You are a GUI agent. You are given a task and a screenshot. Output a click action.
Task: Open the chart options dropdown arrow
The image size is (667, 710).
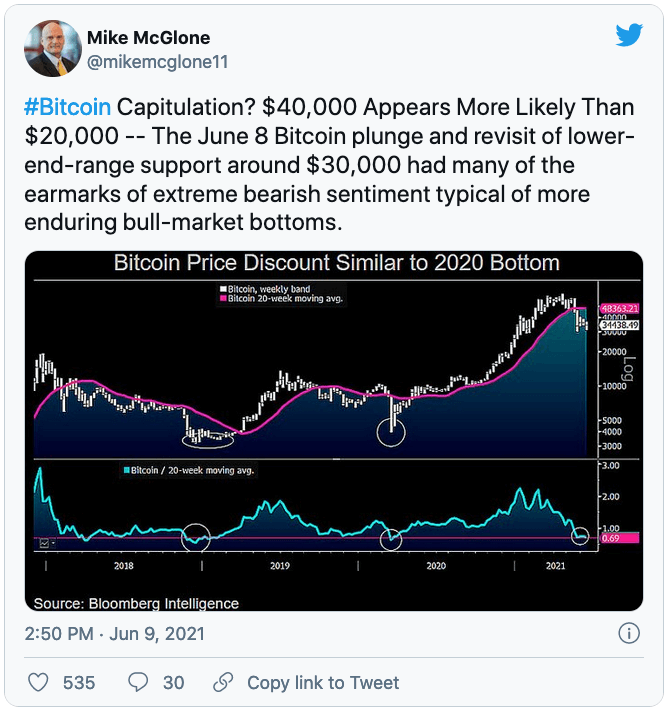pos(53,542)
